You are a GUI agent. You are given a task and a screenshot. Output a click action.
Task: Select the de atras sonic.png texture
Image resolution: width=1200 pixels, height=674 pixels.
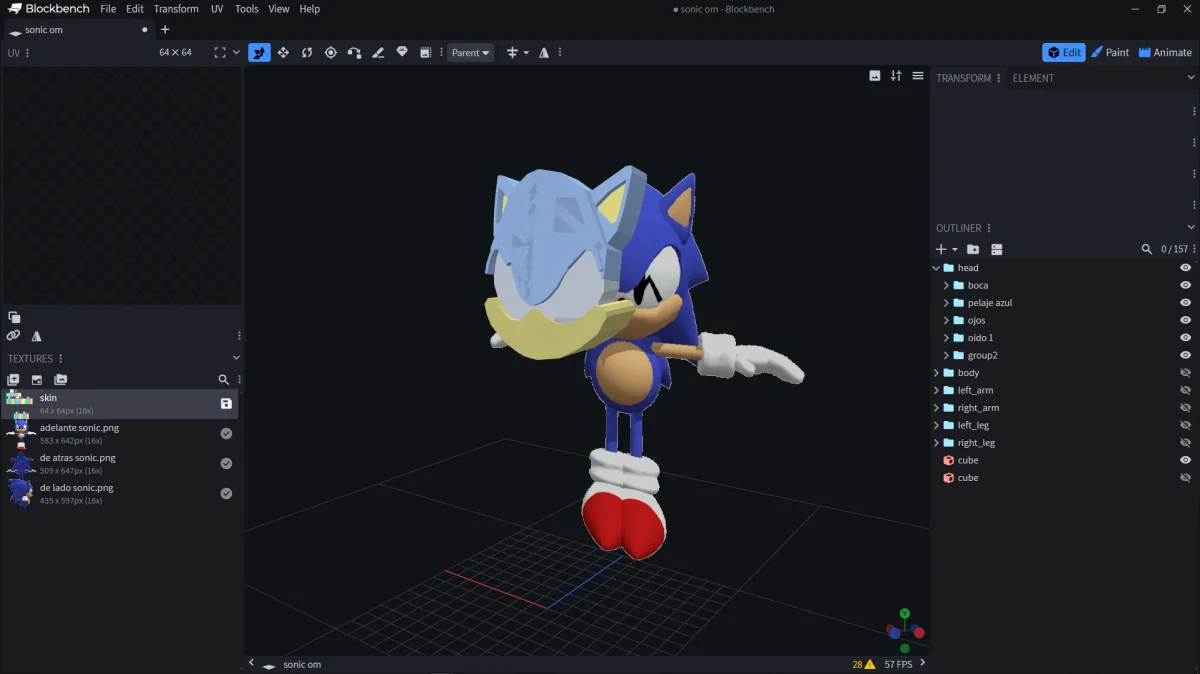click(120, 463)
